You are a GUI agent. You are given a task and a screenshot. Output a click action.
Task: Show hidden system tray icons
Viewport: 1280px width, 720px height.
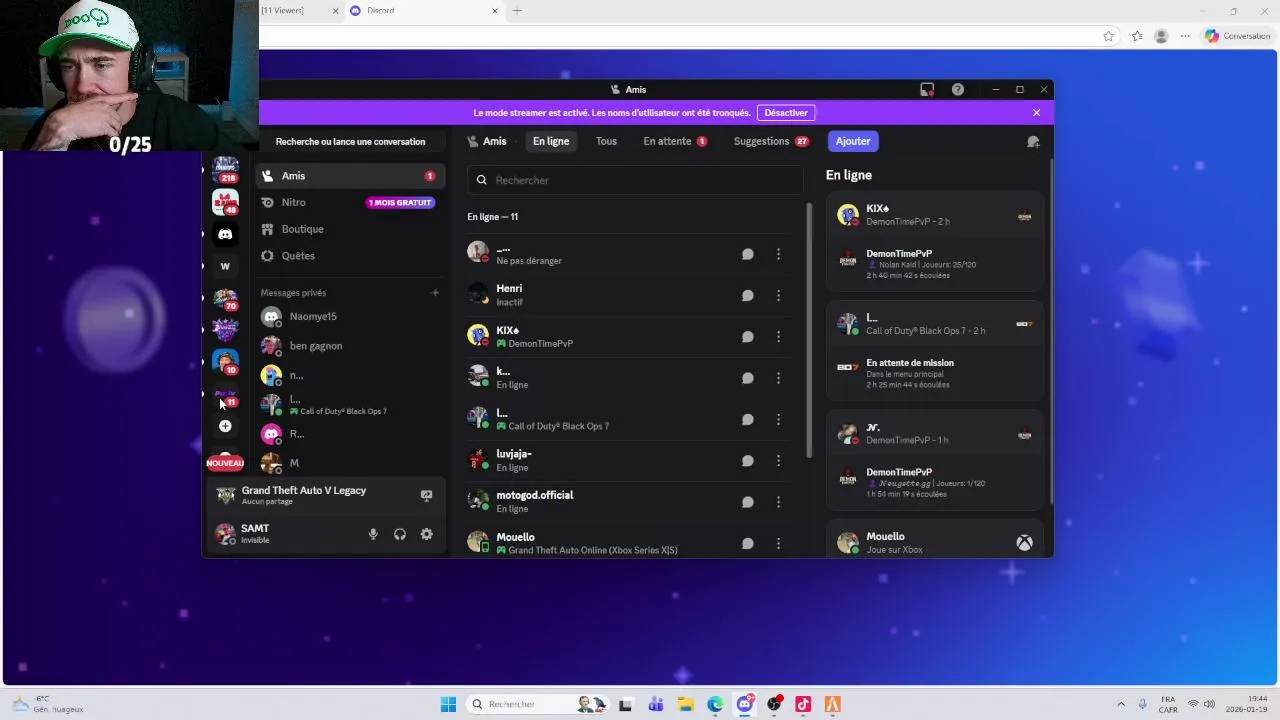coord(1120,704)
